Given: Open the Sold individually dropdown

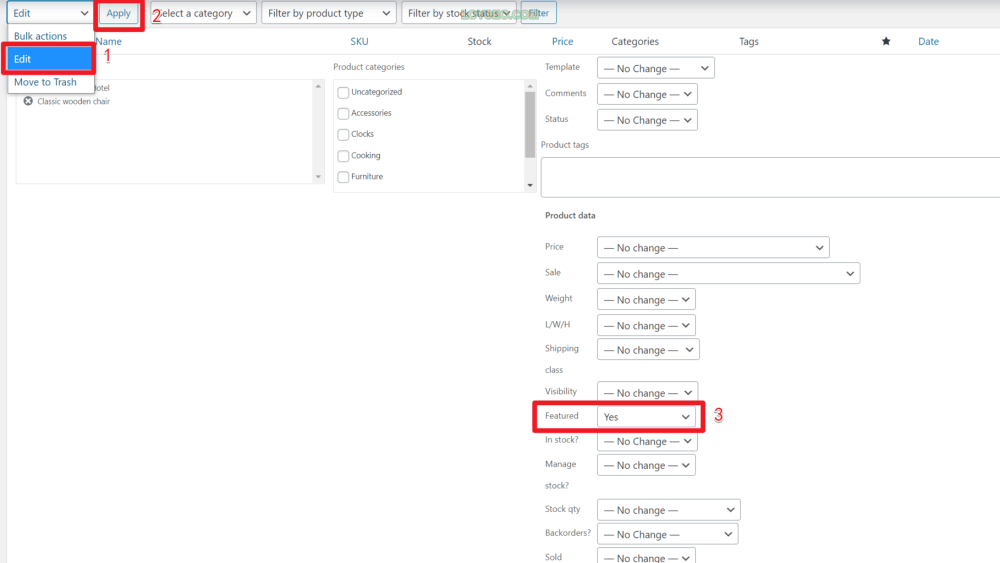Looking at the screenshot, I should coord(646,556).
